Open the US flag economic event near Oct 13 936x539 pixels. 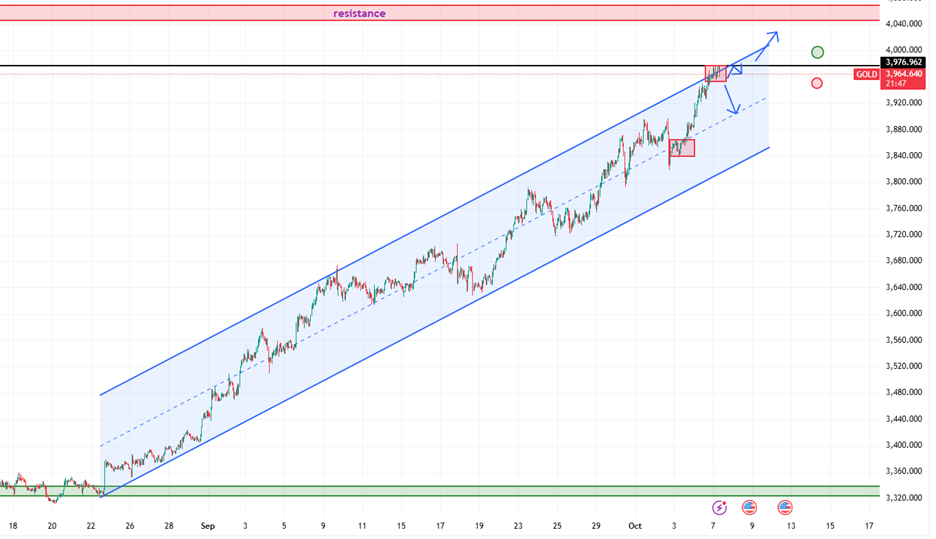pyautogui.click(x=785, y=508)
